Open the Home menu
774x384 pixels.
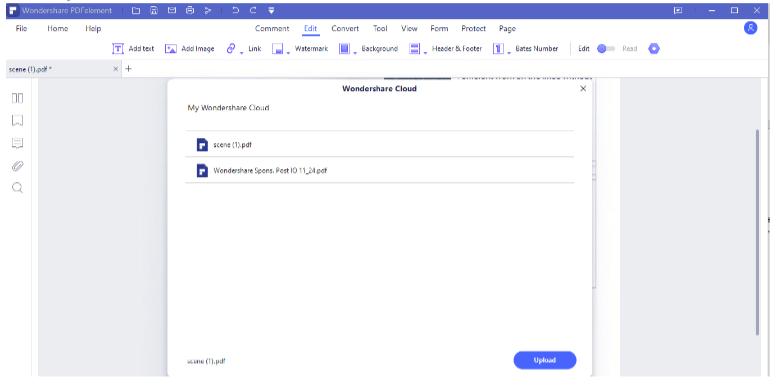pyautogui.click(x=58, y=29)
